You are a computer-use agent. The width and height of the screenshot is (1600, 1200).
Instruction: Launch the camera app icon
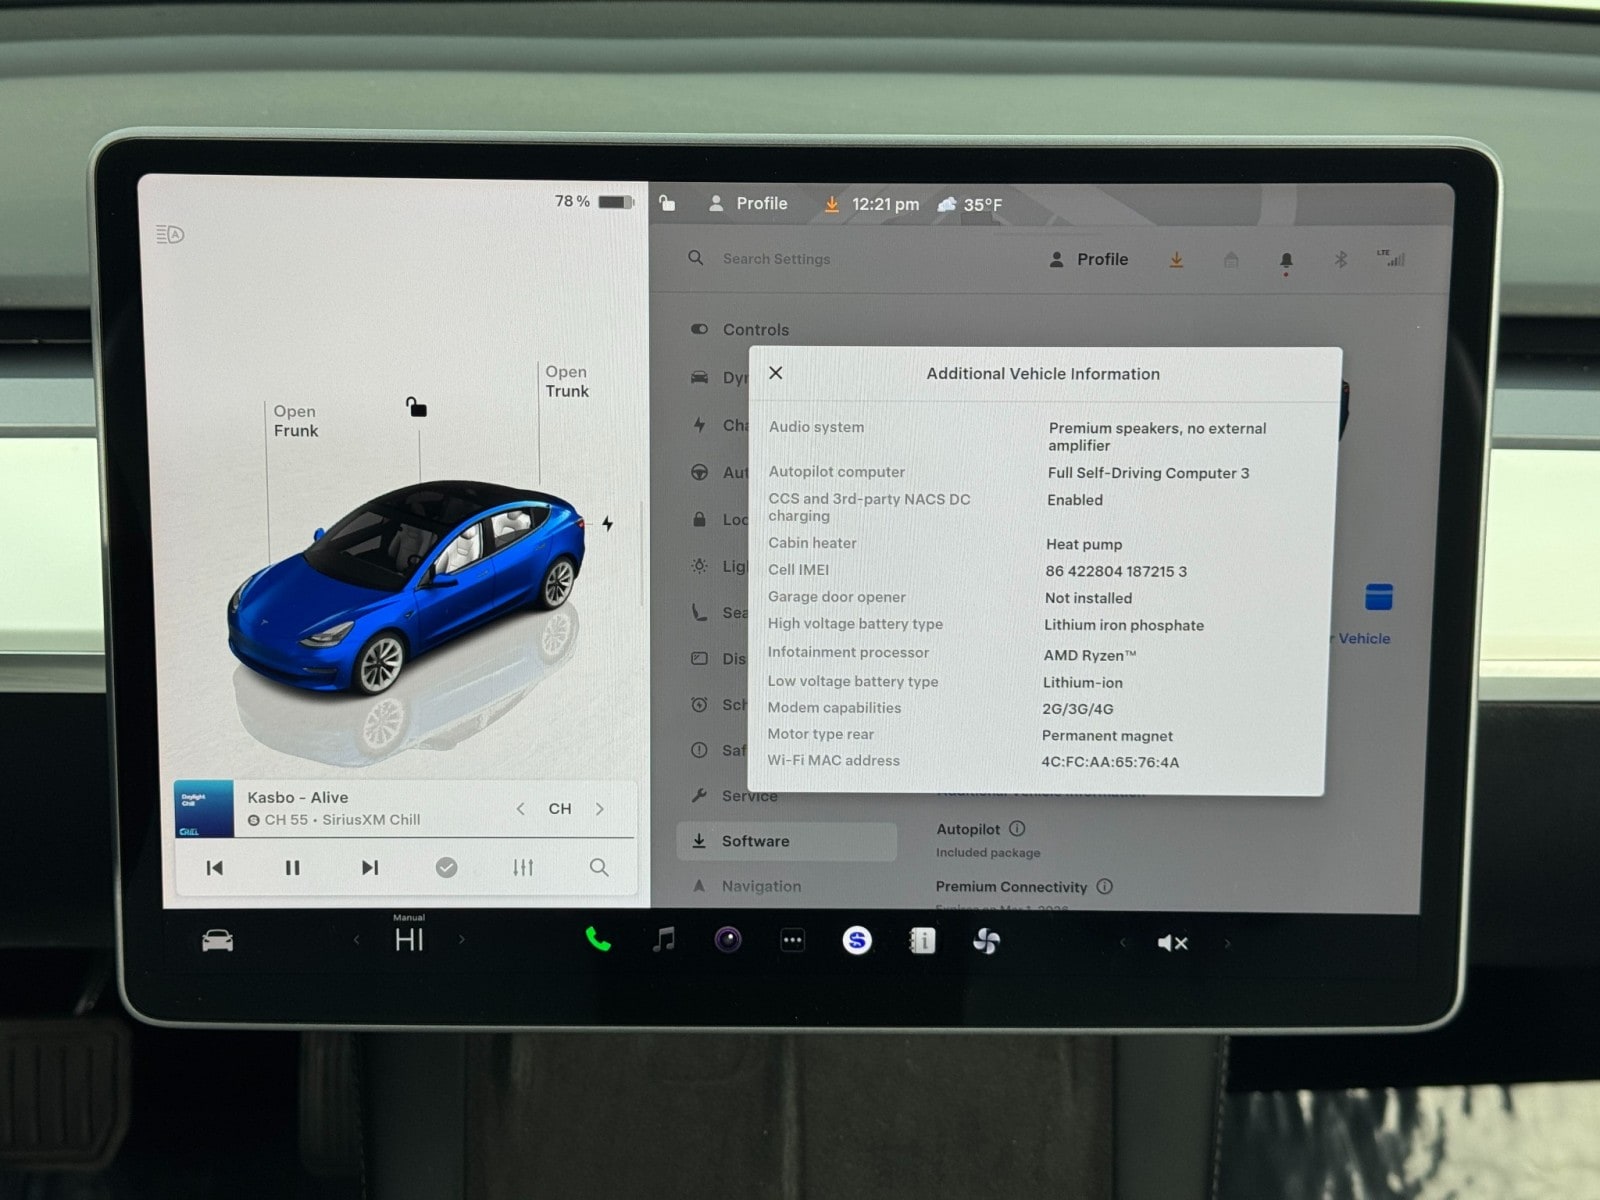tap(728, 940)
